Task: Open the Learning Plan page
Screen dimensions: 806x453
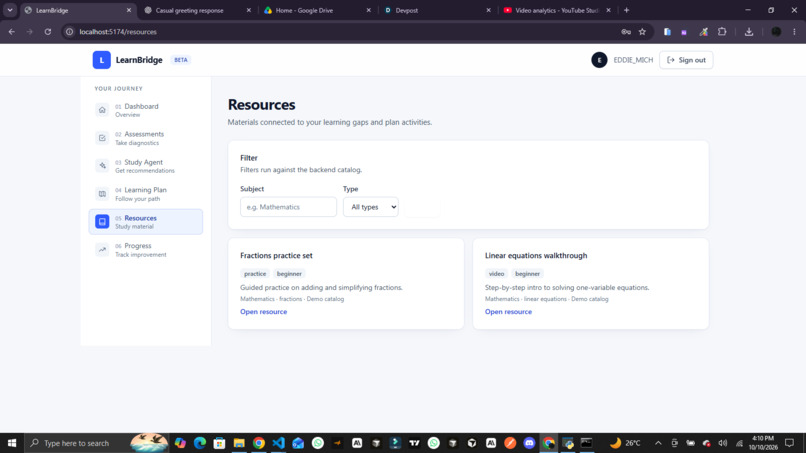Action: [145, 194]
